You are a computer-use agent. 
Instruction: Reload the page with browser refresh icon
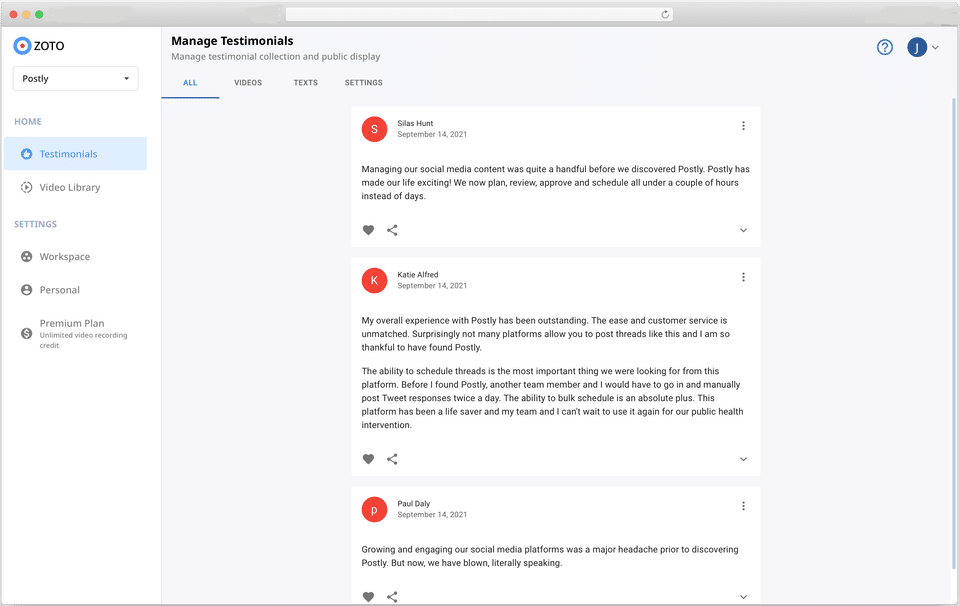click(x=665, y=14)
